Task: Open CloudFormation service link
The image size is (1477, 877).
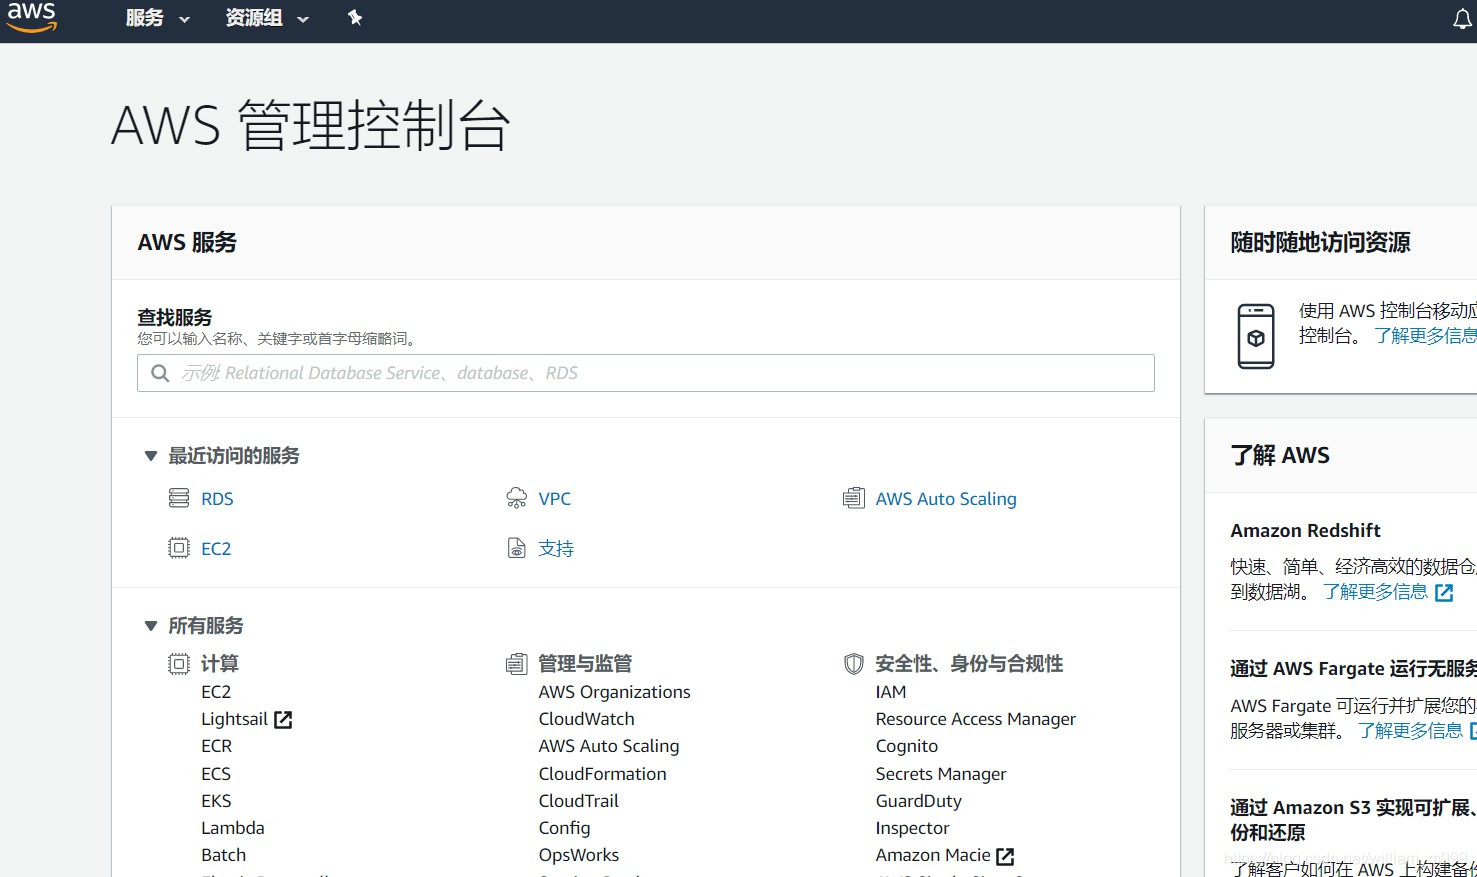Action: coord(602,774)
